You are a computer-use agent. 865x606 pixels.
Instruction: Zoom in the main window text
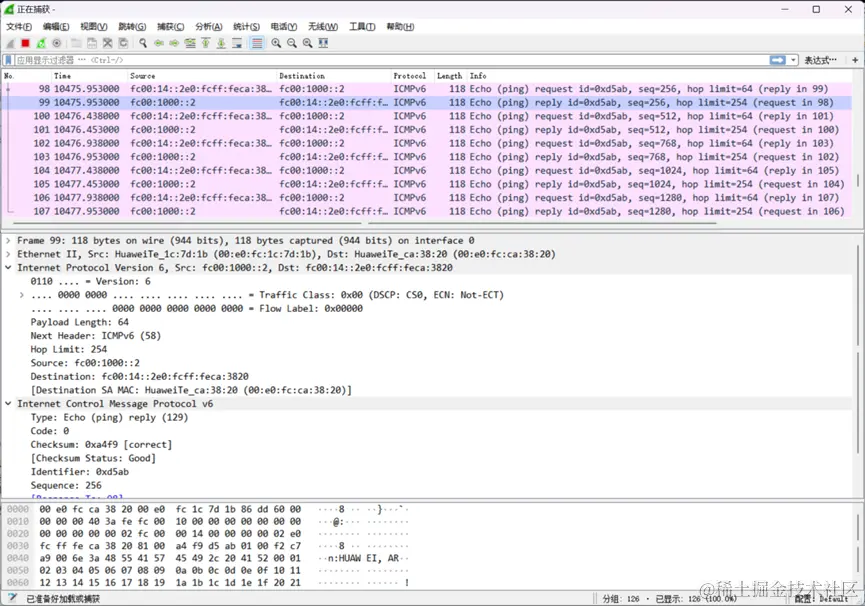coord(276,43)
